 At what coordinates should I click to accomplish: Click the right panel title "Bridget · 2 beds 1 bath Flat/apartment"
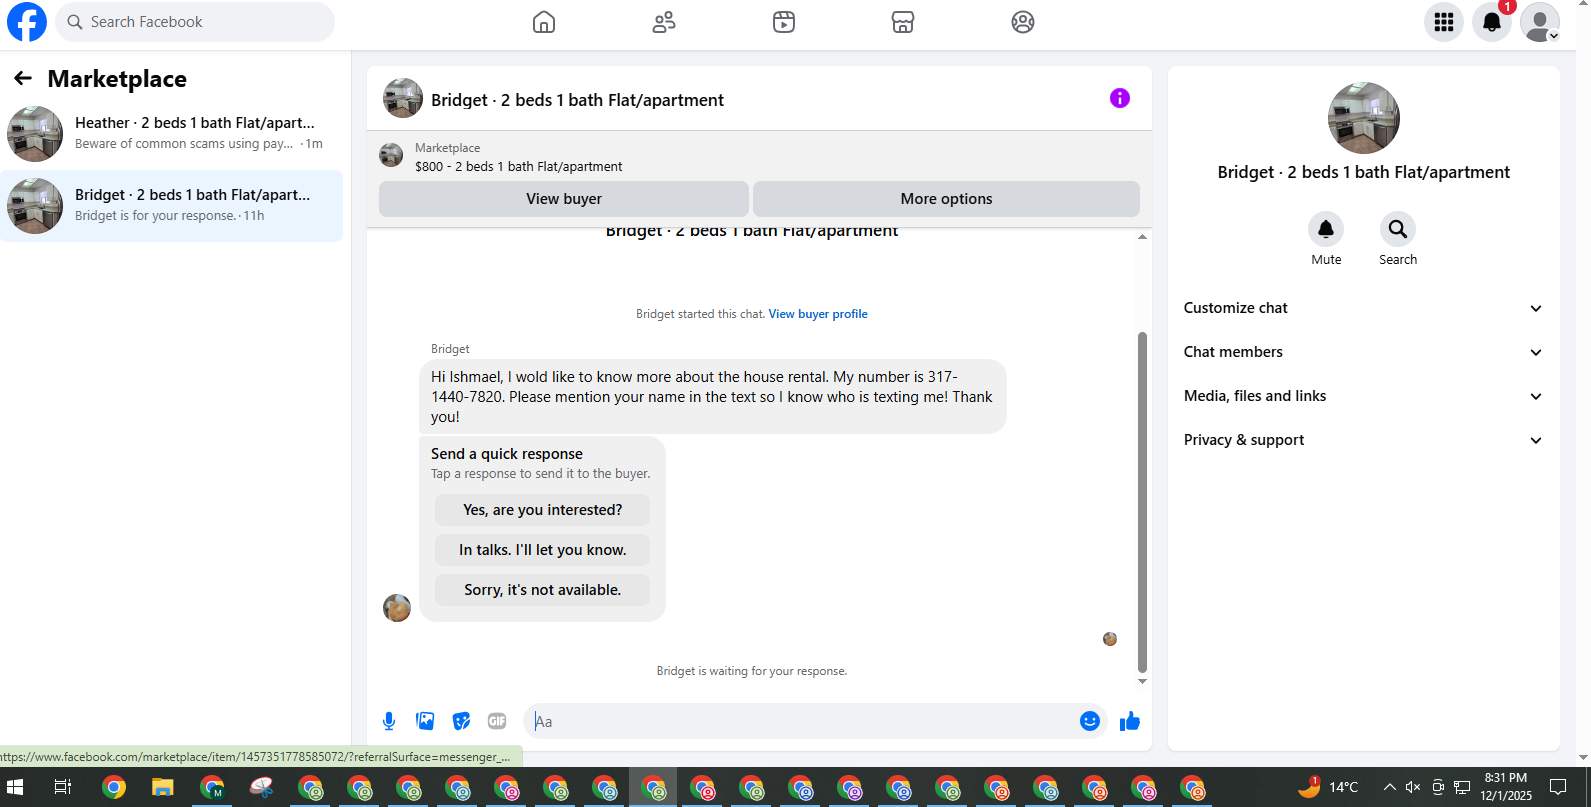pyautogui.click(x=1364, y=172)
